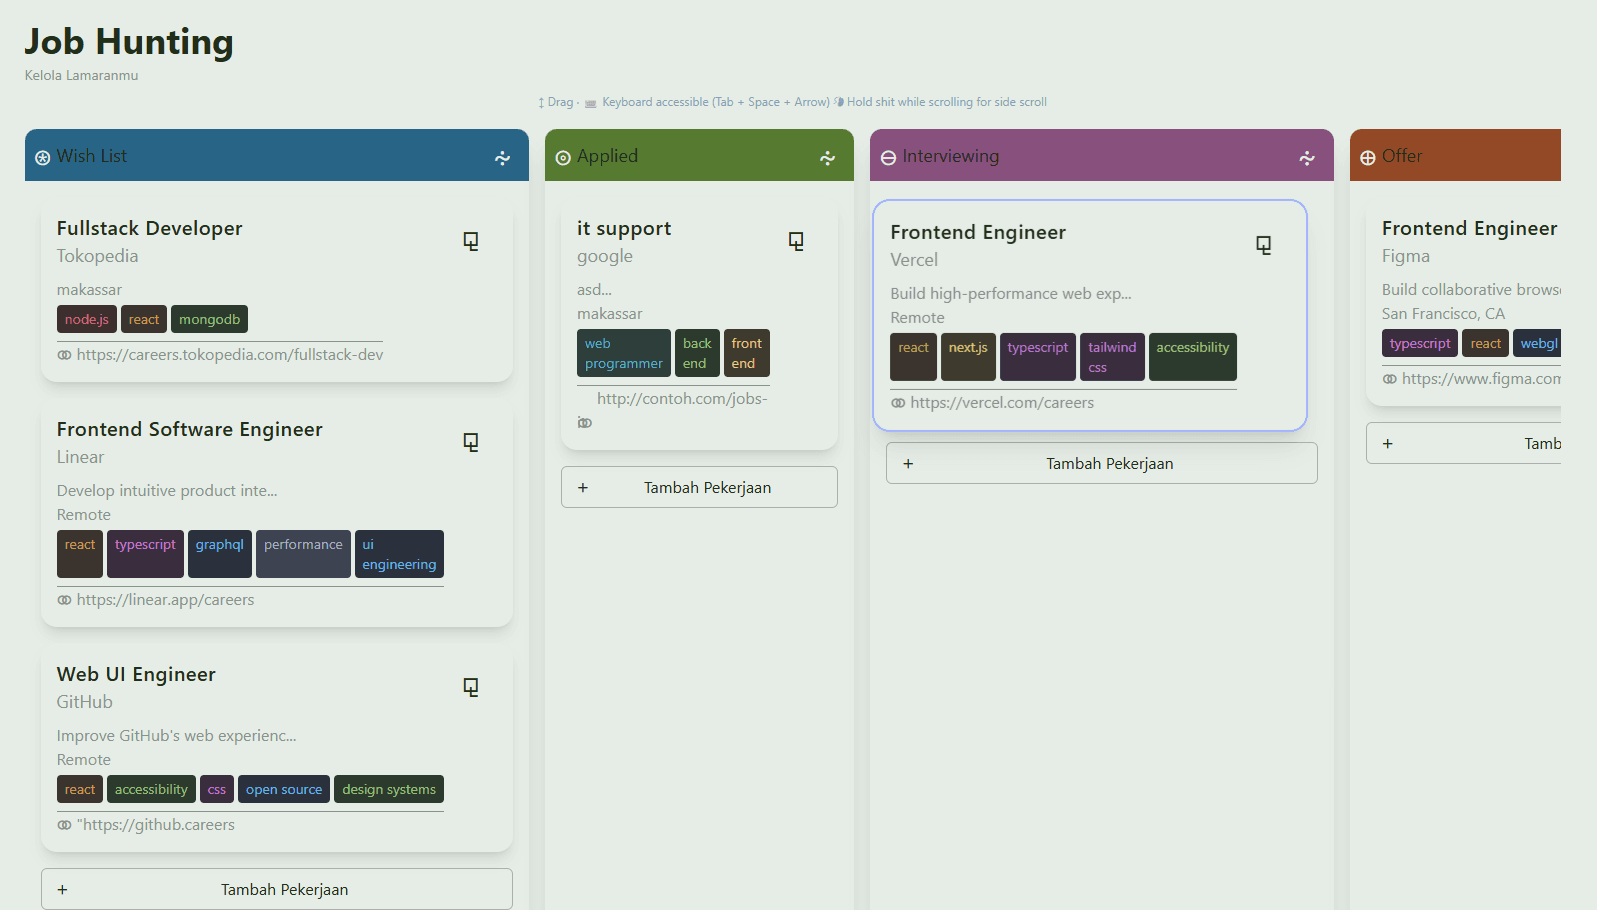Click the web programmer tag on google card
1597x910 pixels.
tap(624, 353)
